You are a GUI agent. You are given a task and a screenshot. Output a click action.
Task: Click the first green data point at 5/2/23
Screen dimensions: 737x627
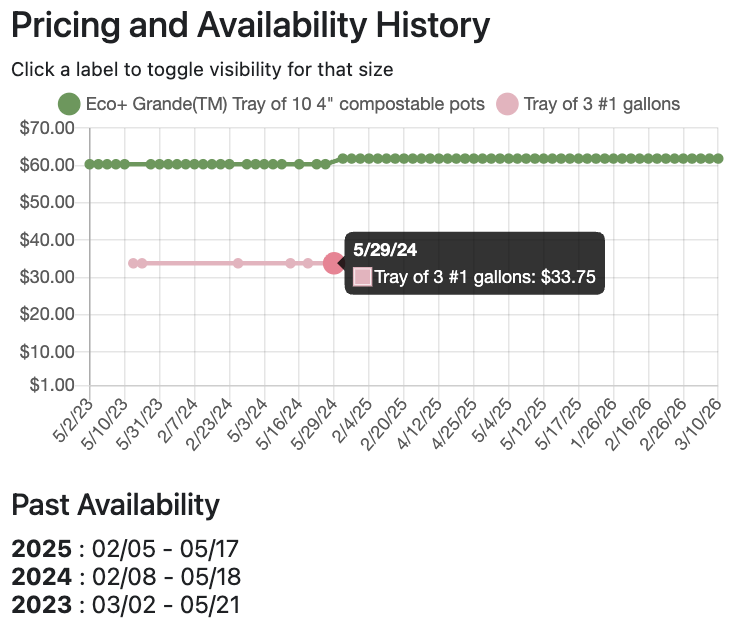(x=90, y=164)
